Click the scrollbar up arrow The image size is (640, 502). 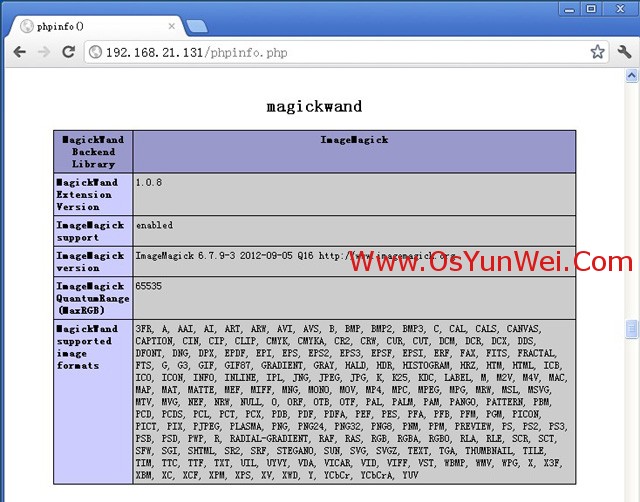click(632, 75)
